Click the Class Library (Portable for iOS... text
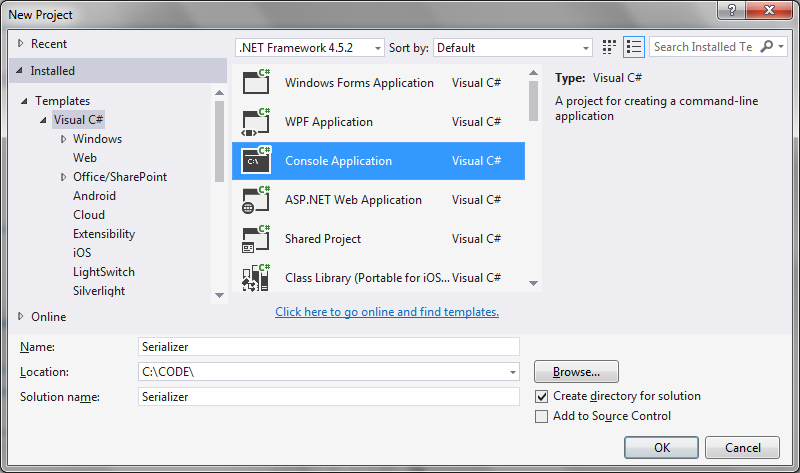 367,278
